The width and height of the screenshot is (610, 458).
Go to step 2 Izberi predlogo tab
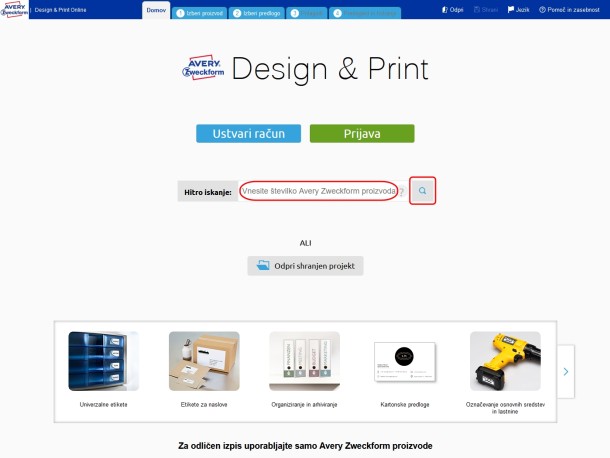click(257, 13)
